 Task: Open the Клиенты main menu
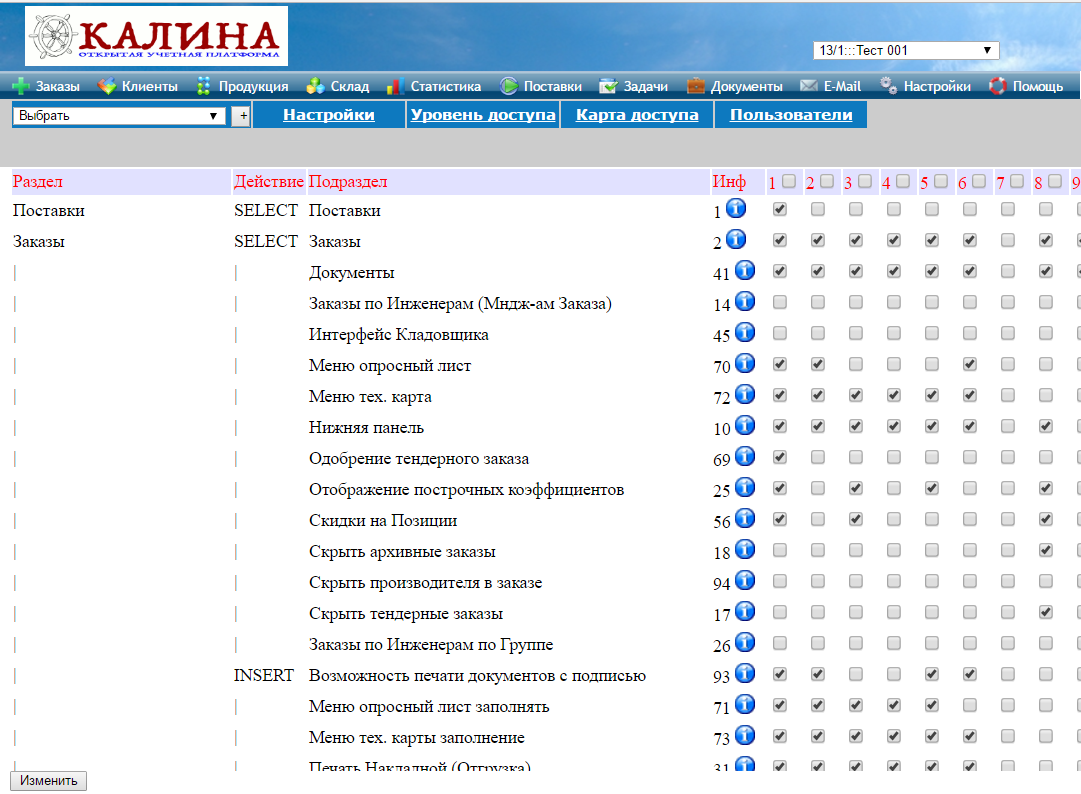pos(150,87)
